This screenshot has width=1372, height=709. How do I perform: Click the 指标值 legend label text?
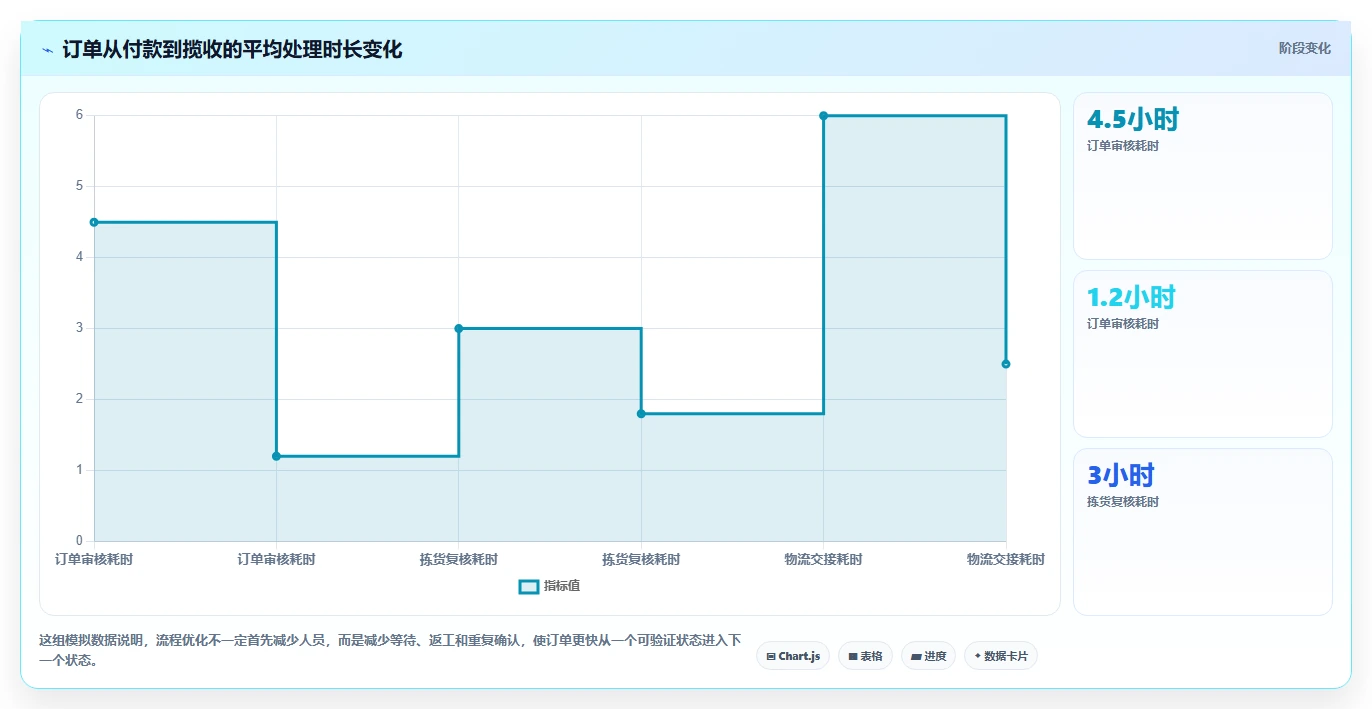562,586
